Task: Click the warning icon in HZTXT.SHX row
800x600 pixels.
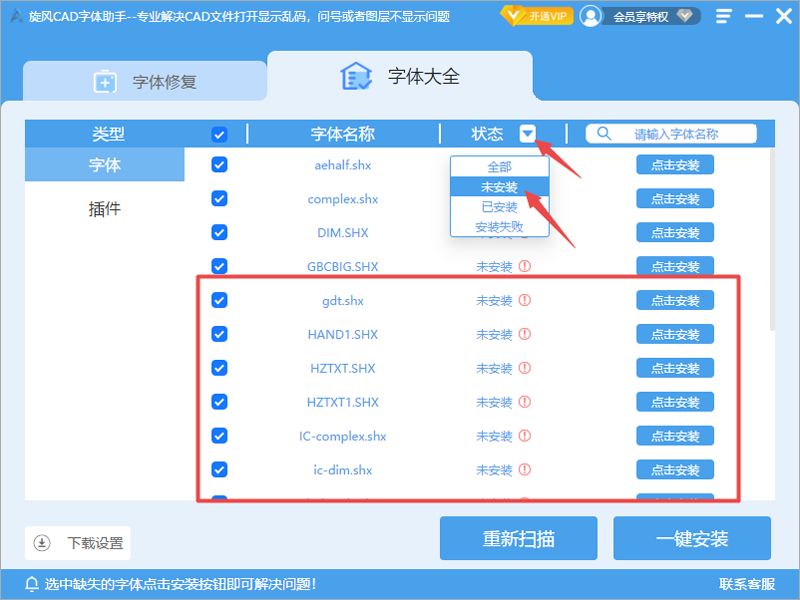Action: pos(524,368)
